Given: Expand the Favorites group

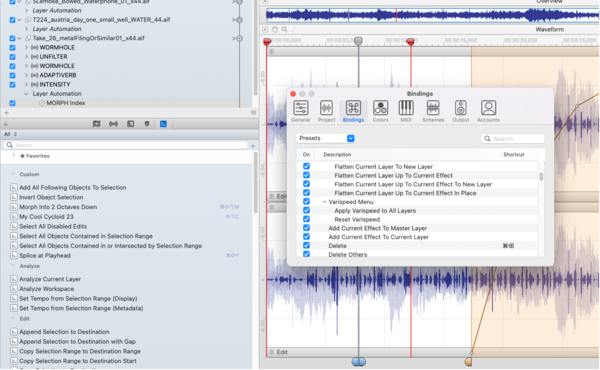Looking at the screenshot, I should click(14, 155).
